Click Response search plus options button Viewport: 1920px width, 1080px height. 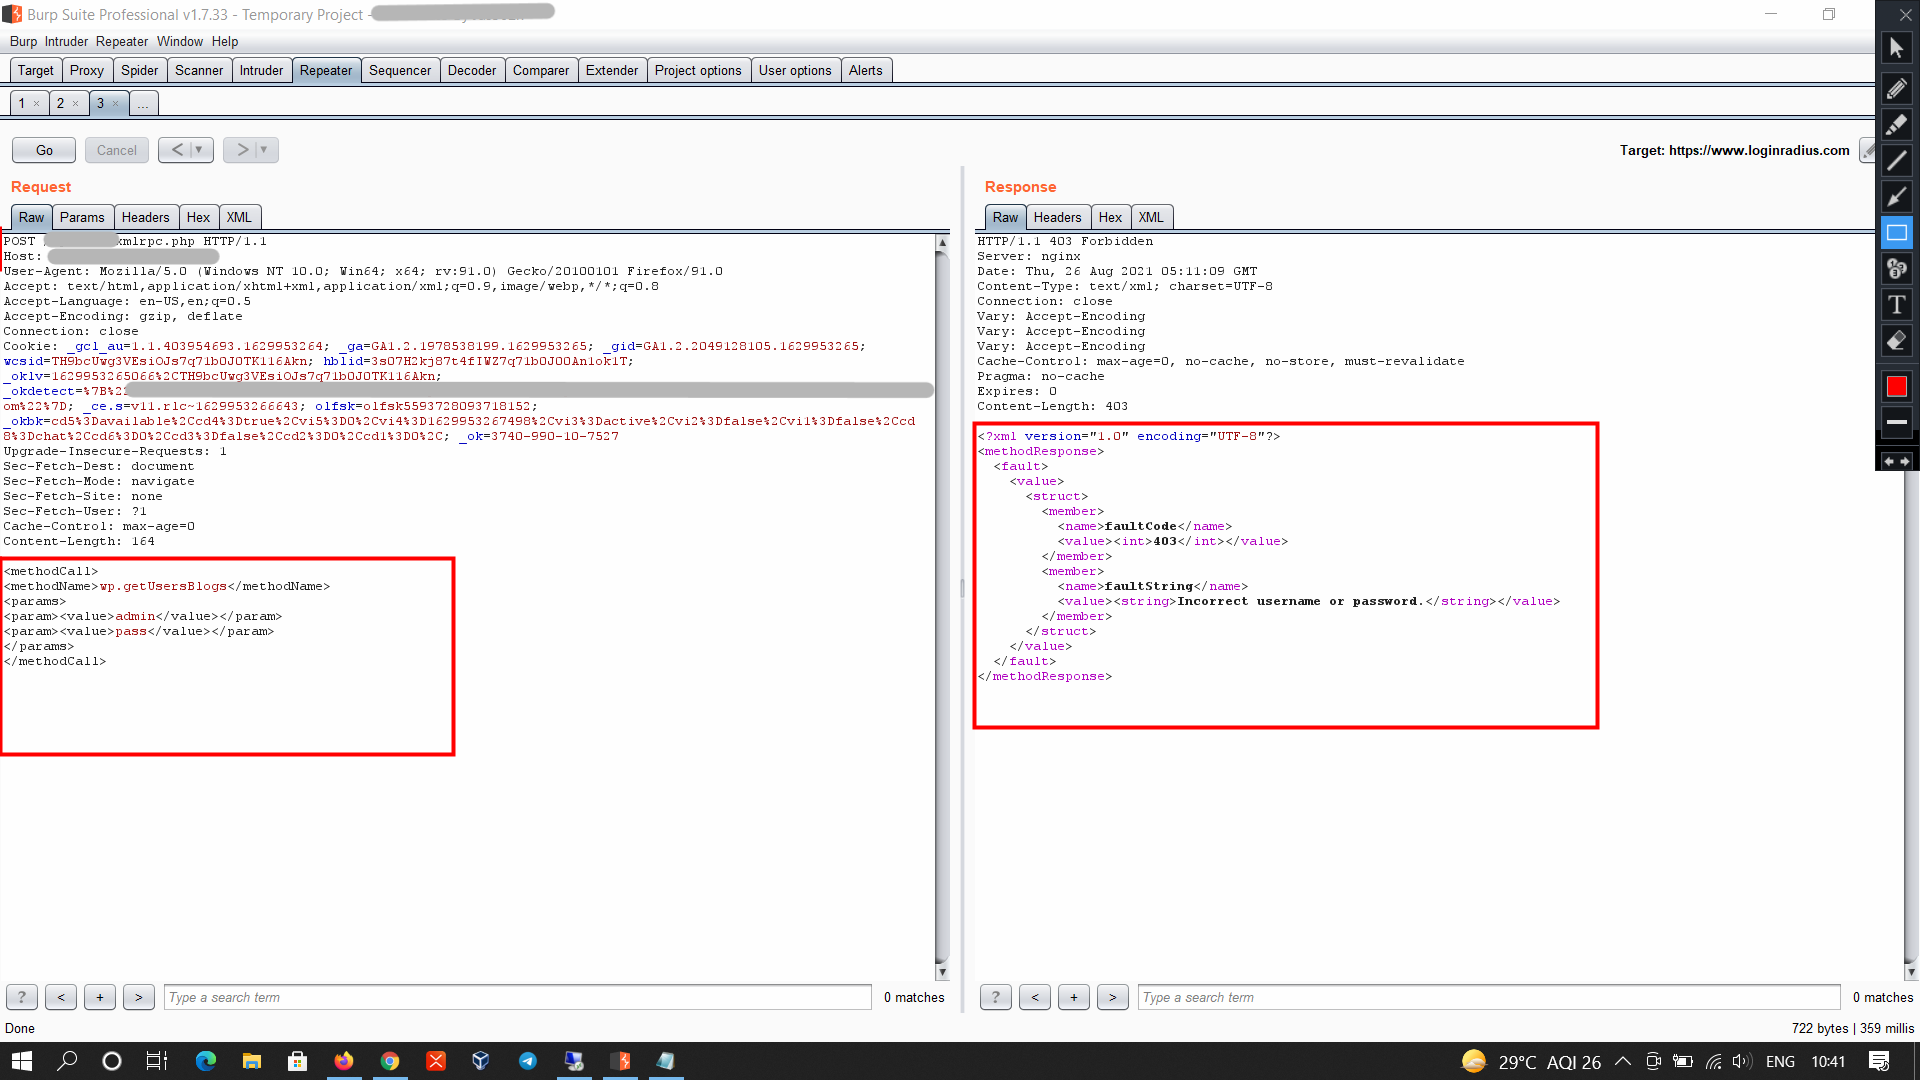pos(1073,997)
